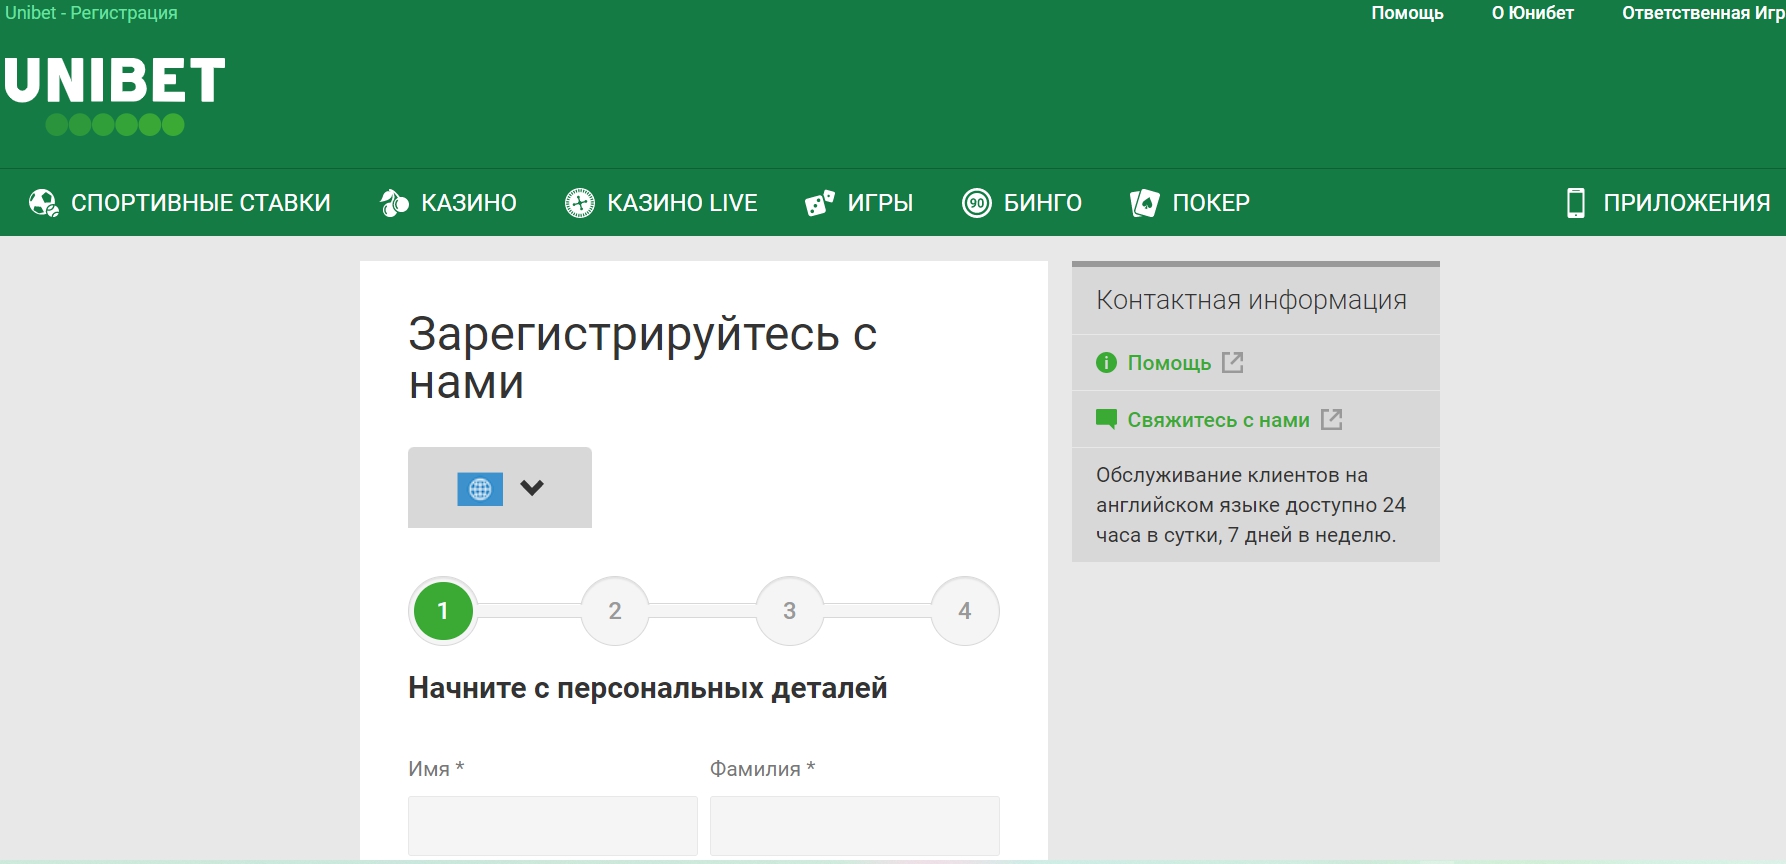
Task: Click the live casino roulette icon
Action: (x=580, y=203)
